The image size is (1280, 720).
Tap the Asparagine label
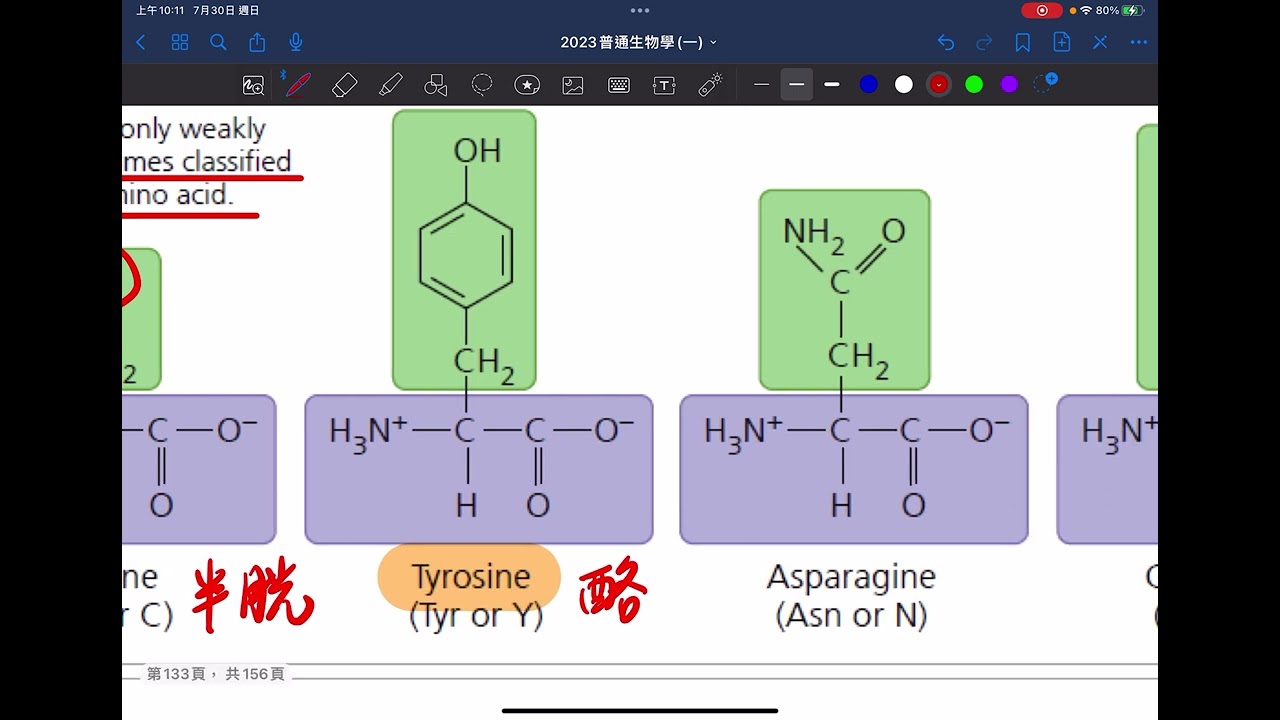click(x=851, y=577)
